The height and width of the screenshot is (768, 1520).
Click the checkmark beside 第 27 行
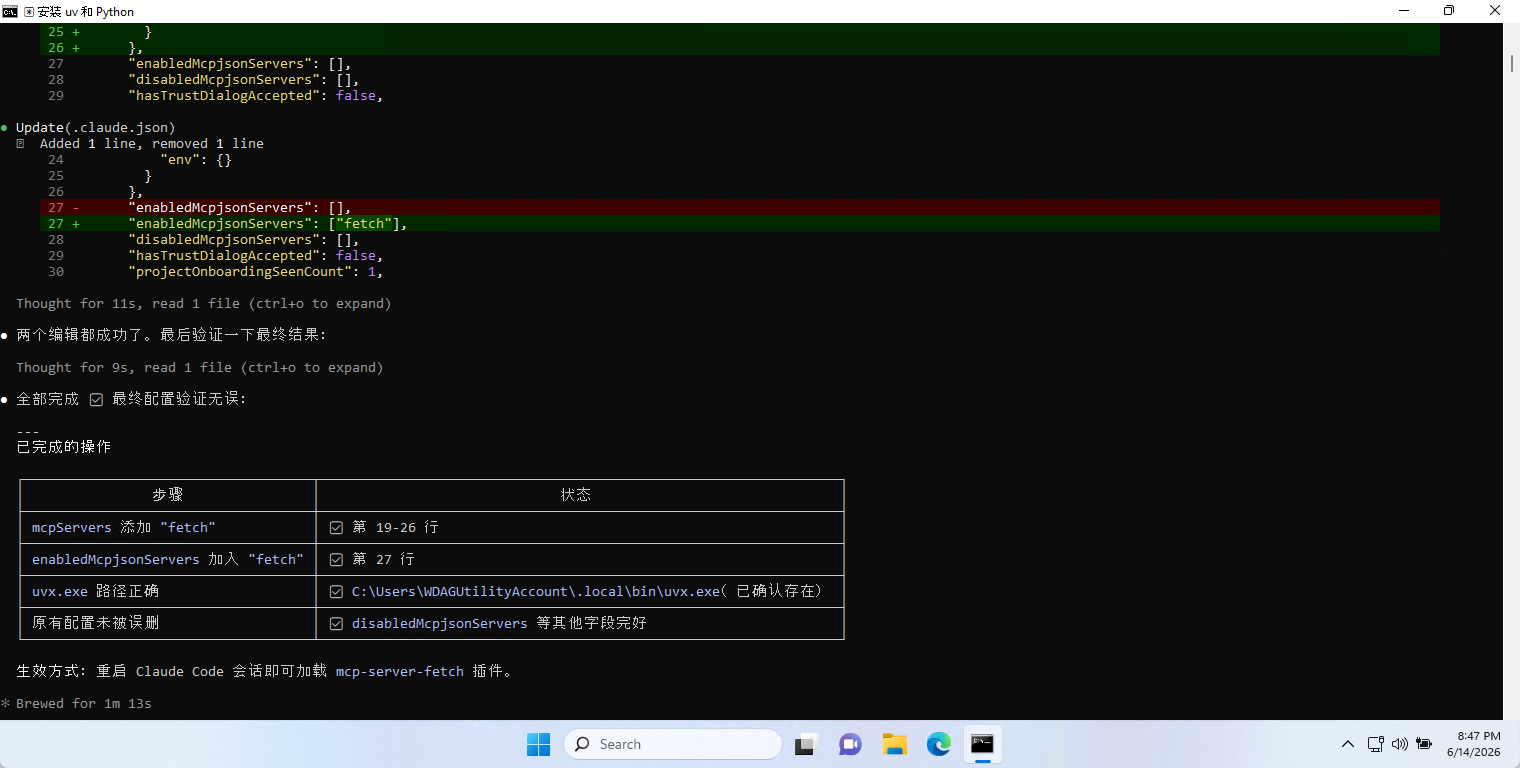[336, 559]
